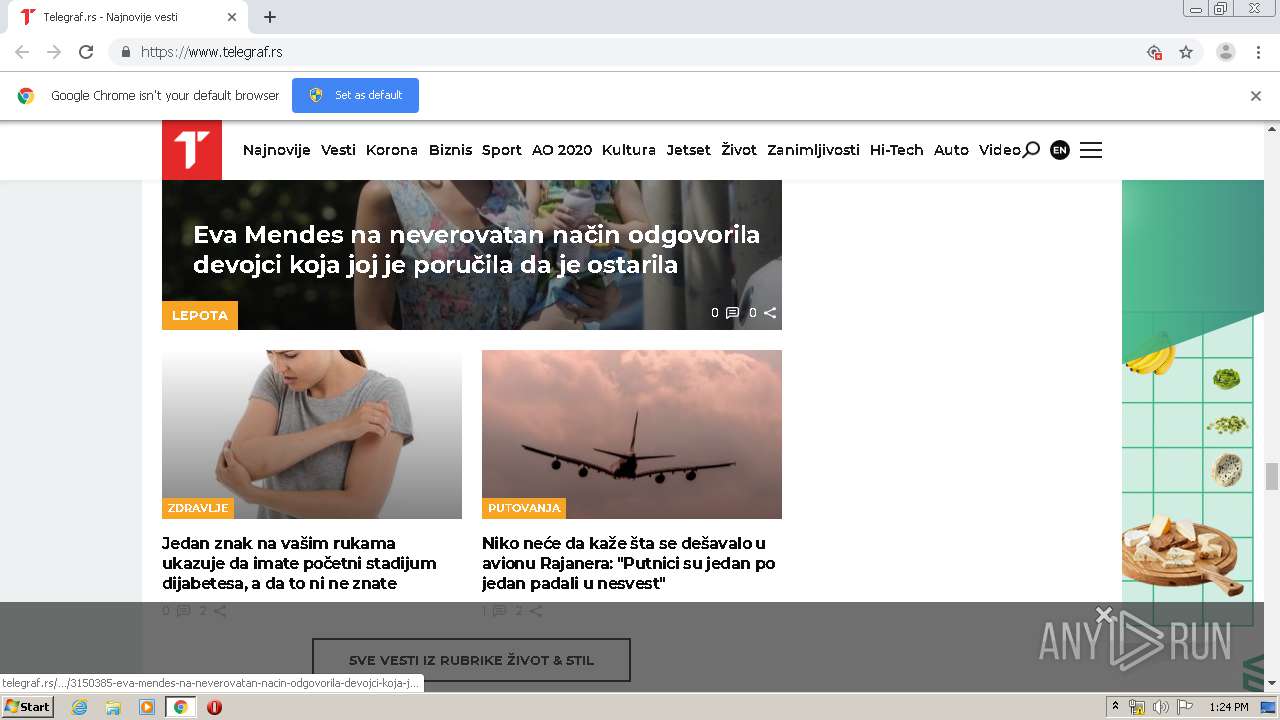Open the Eva Mendes headline article
Image resolution: width=1280 pixels, height=720 pixels.
coord(477,249)
